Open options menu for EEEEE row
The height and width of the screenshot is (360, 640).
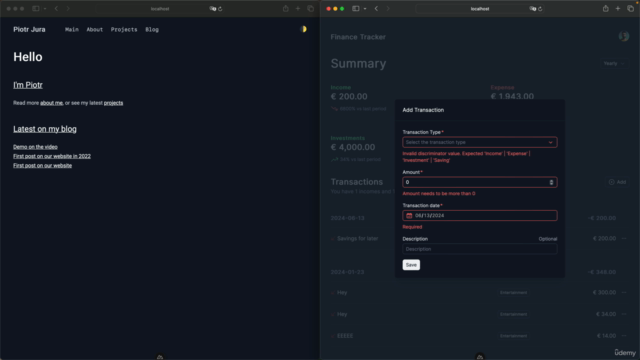(624, 336)
